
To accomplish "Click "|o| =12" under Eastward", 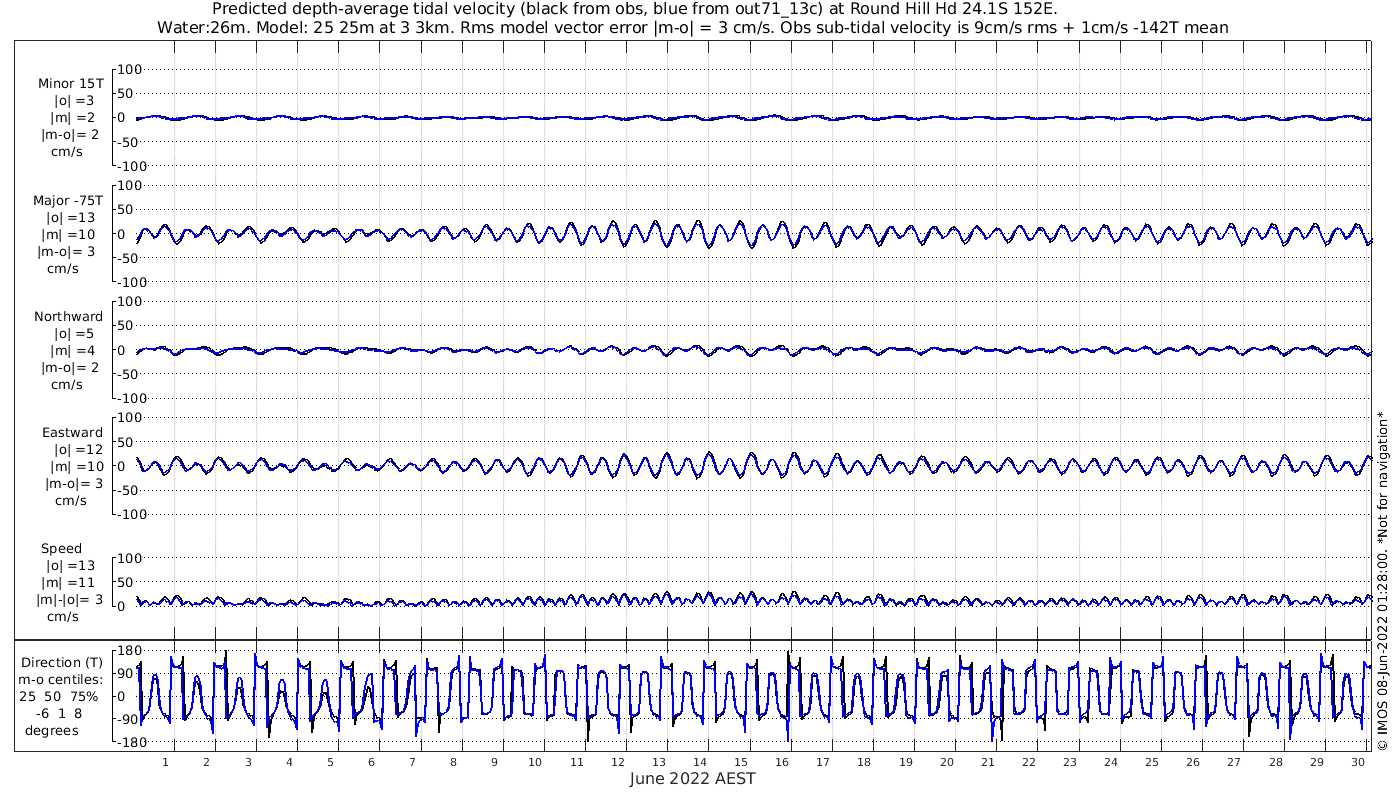I will coord(71,450).
